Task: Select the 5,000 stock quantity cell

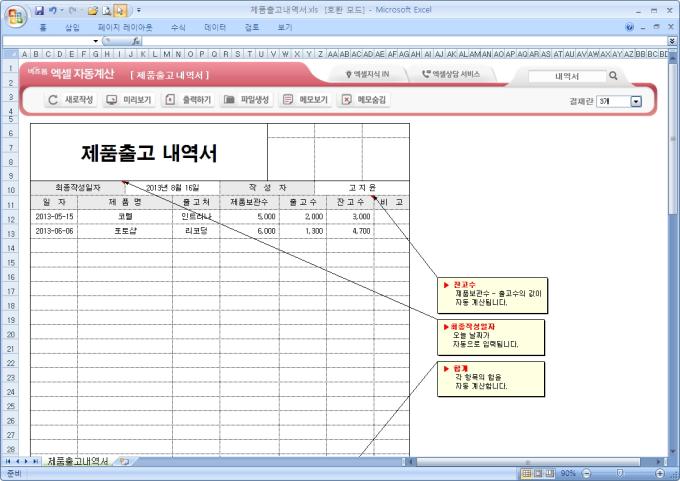Action: (249, 216)
